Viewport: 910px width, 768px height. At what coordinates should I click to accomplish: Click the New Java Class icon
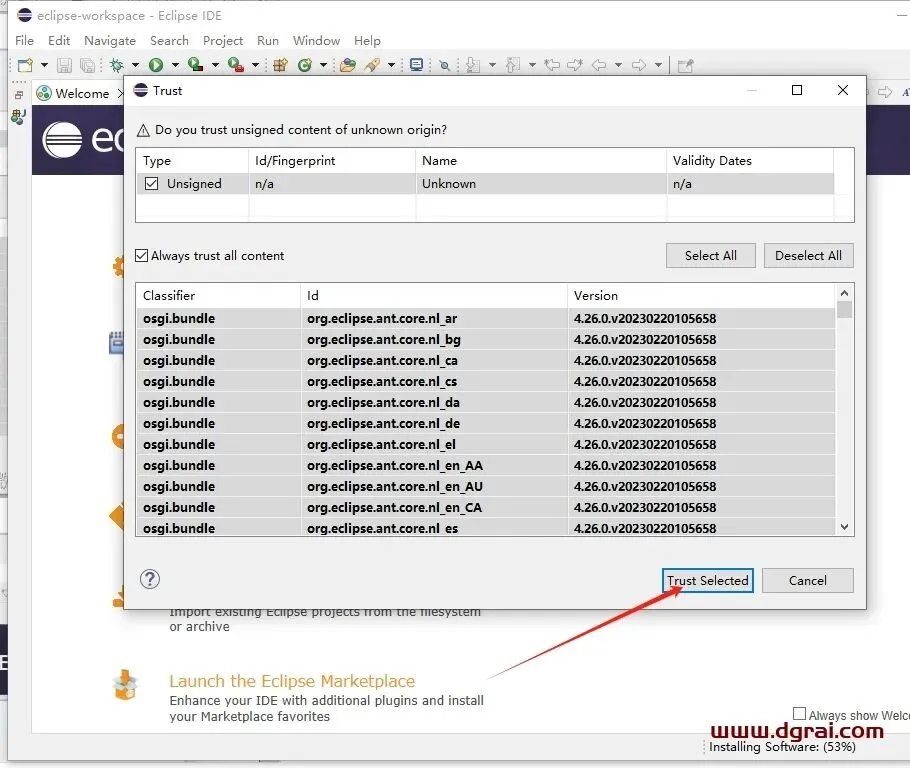(x=305, y=65)
